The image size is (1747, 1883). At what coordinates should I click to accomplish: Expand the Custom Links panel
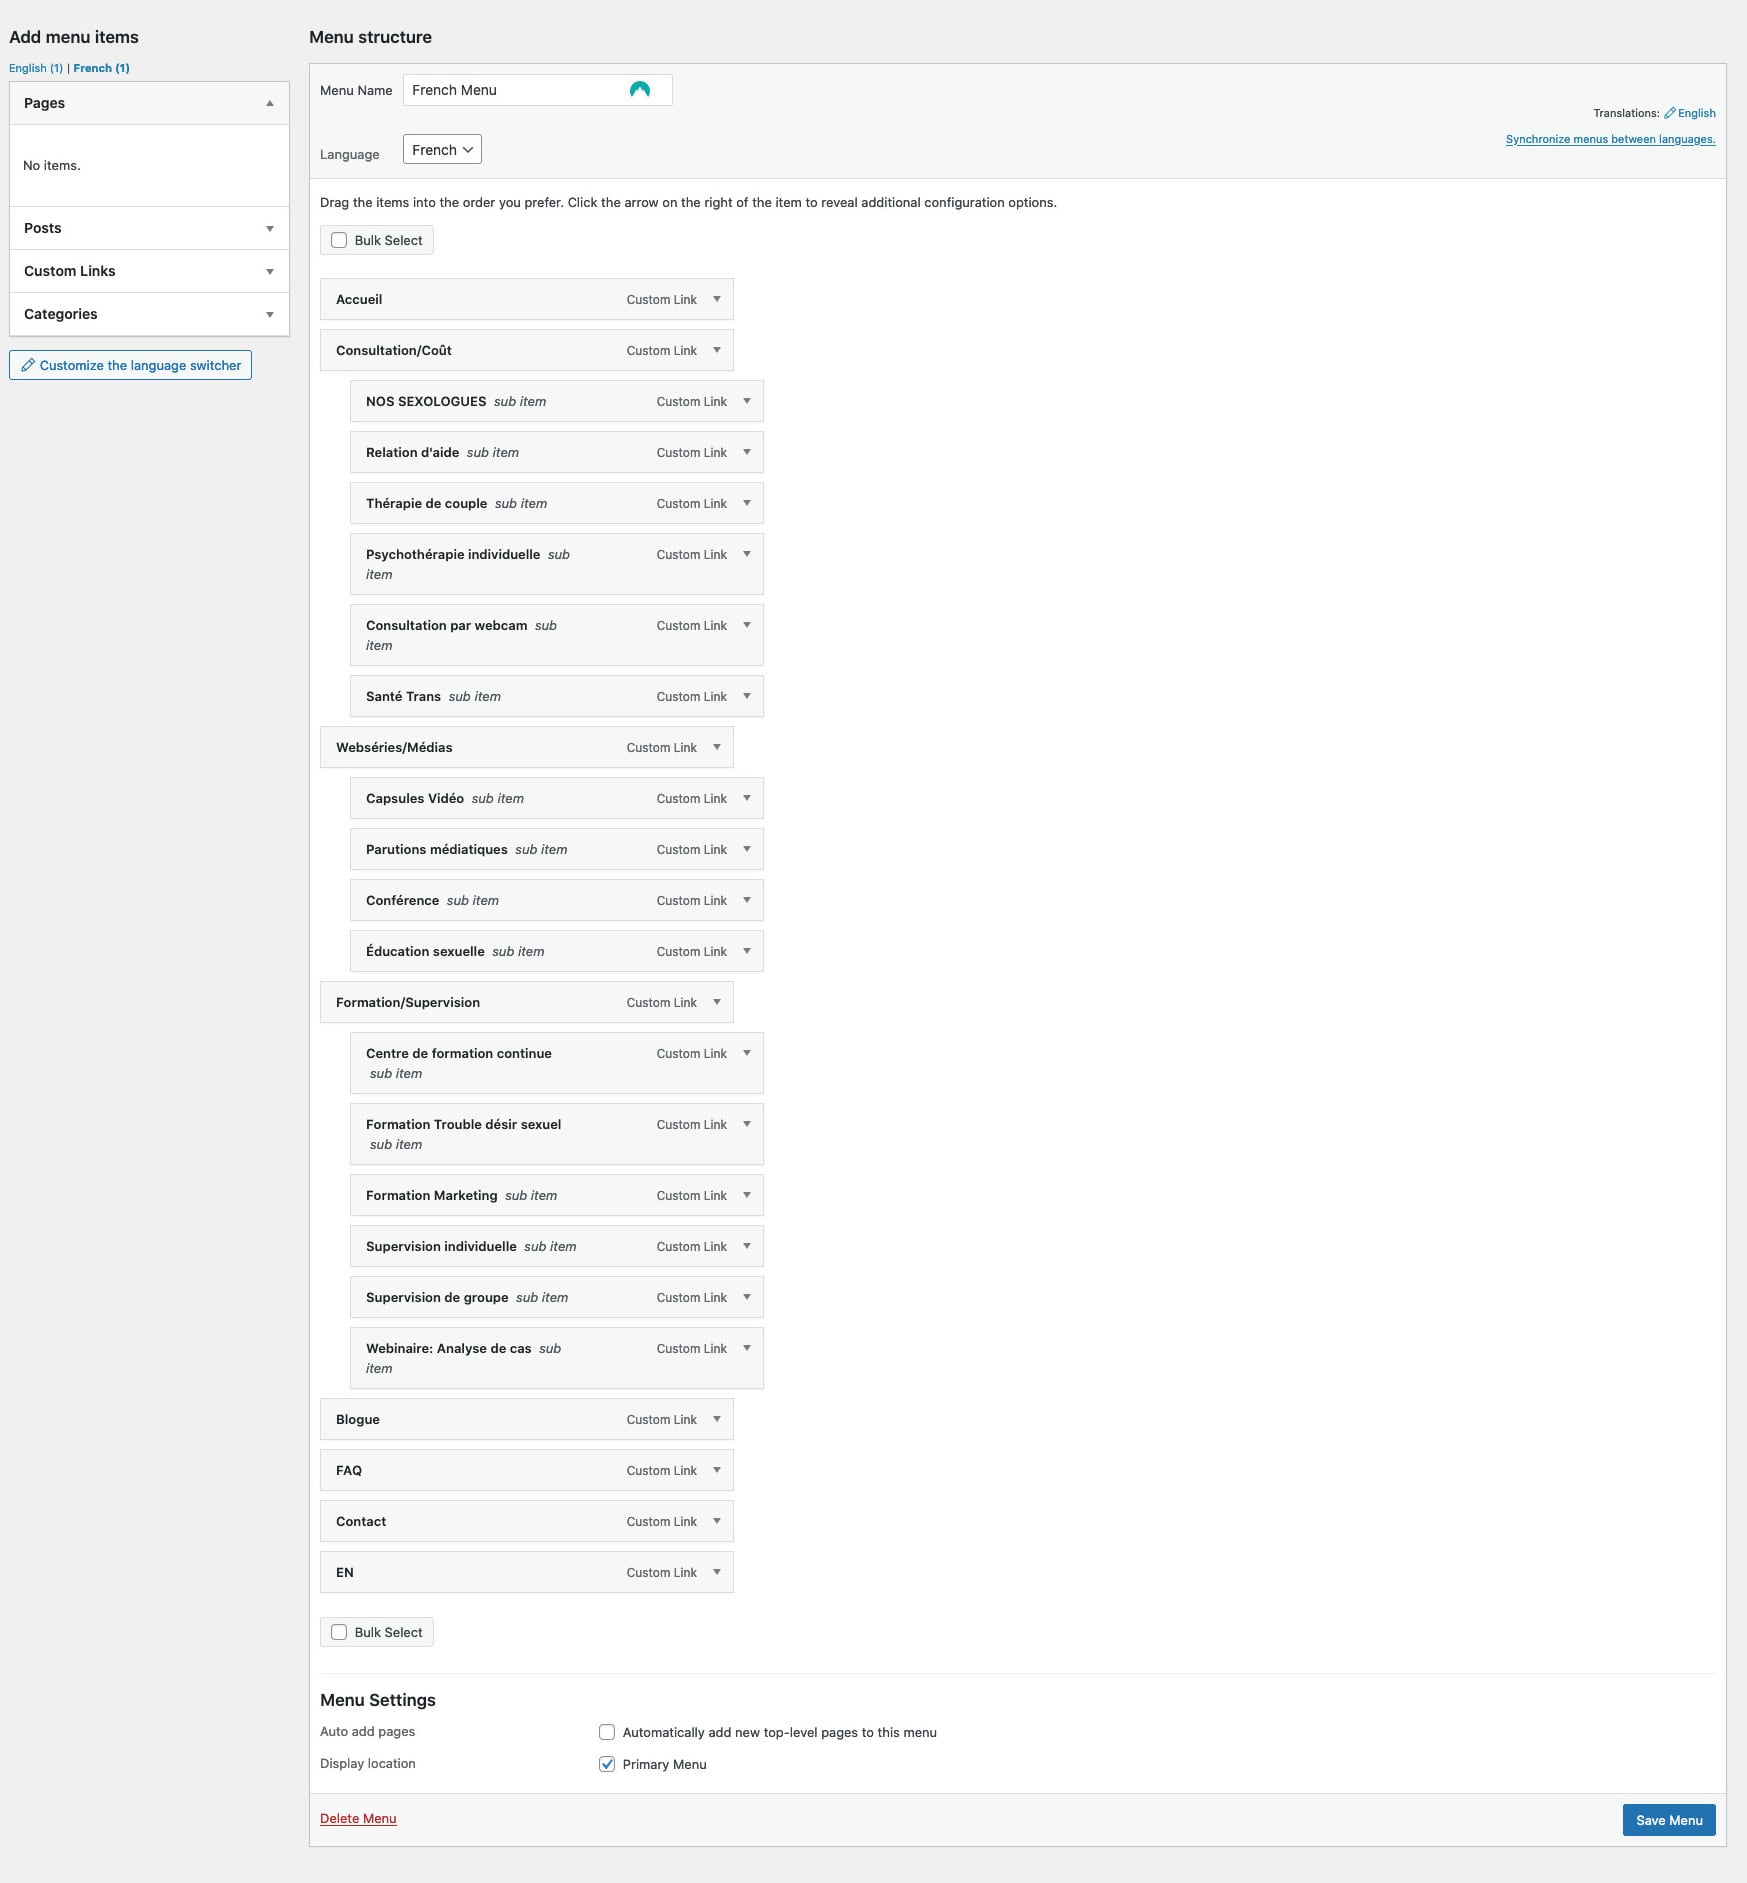[x=149, y=271]
